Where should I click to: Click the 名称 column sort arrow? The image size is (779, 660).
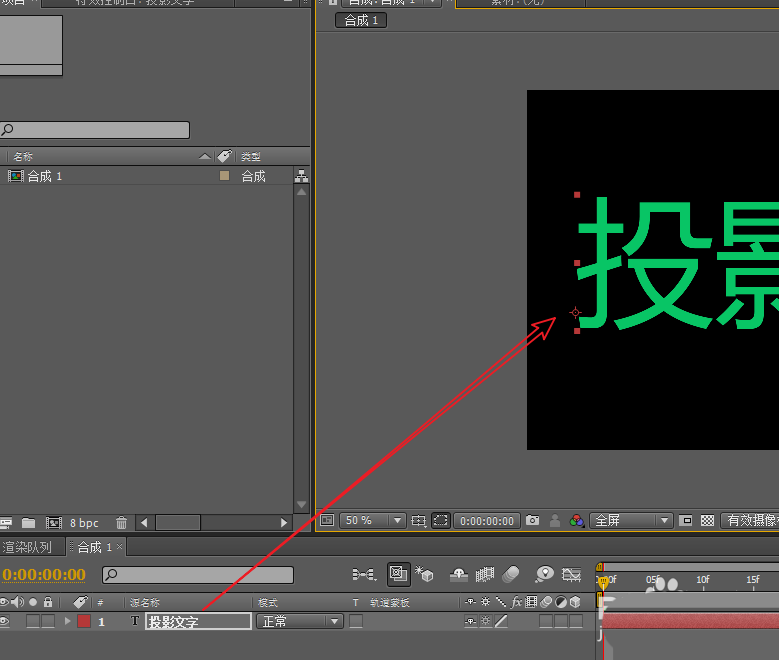coord(204,157)
